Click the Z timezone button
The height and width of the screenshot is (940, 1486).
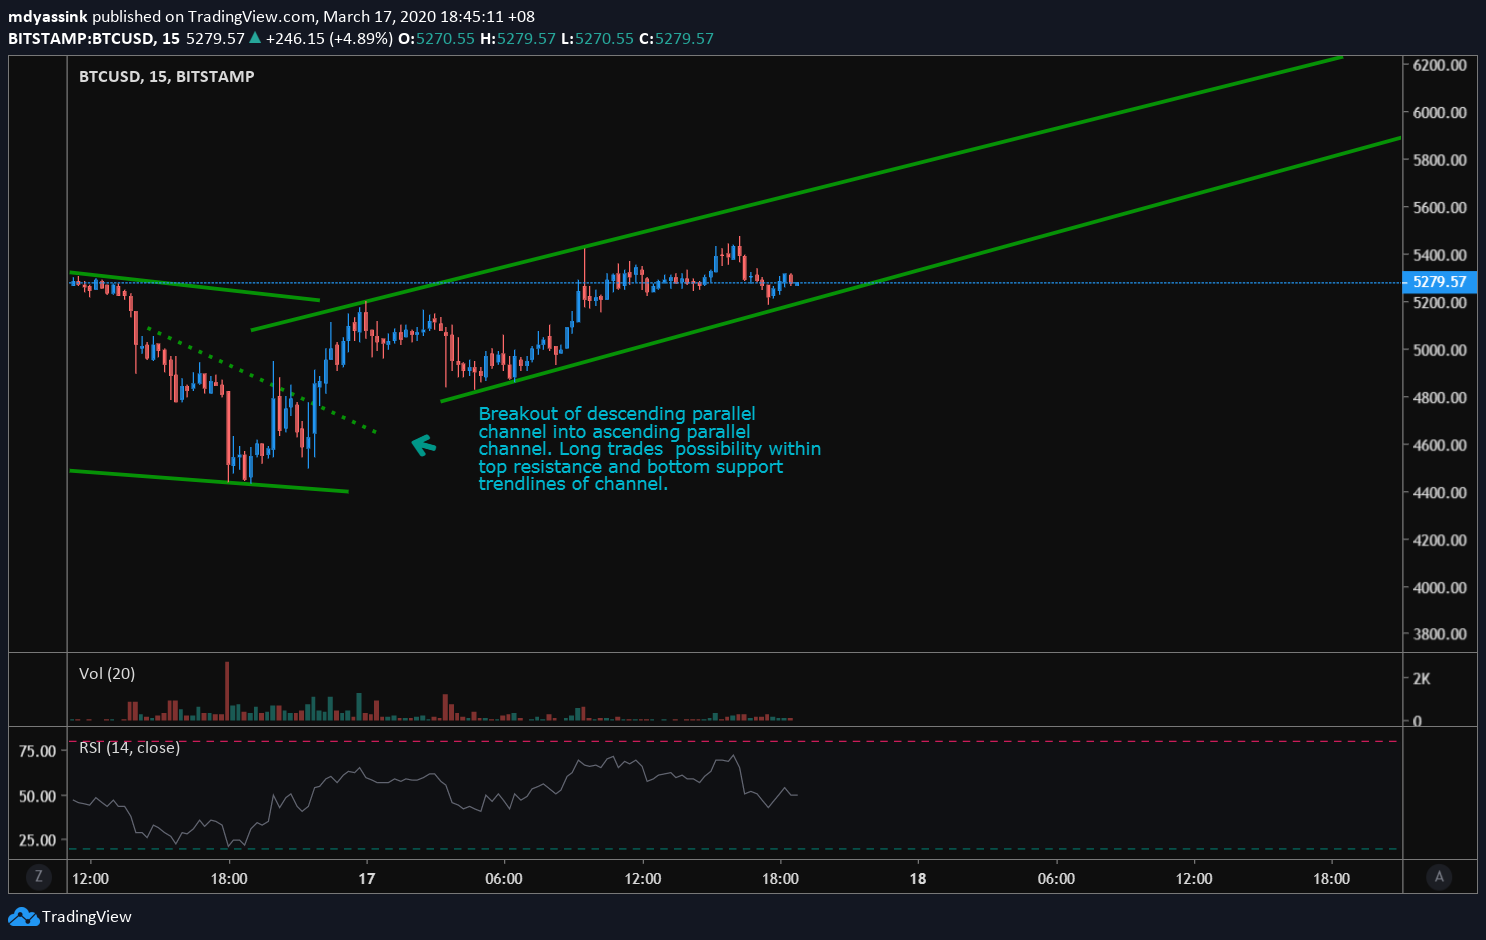(38, 877)
